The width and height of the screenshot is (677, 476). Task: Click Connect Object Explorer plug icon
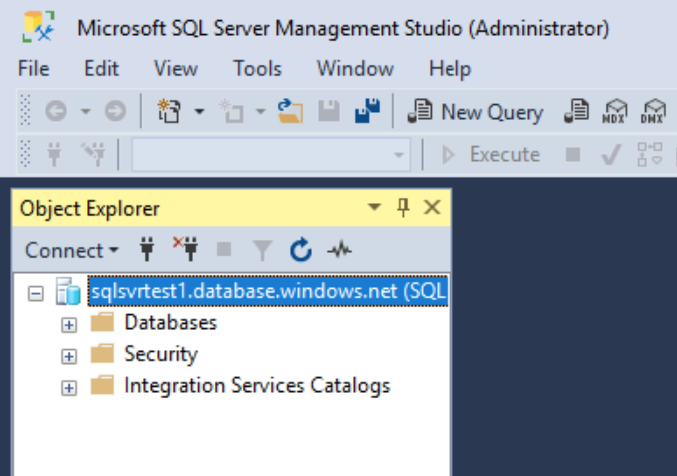pyautogui.click(x=147, y=249)
